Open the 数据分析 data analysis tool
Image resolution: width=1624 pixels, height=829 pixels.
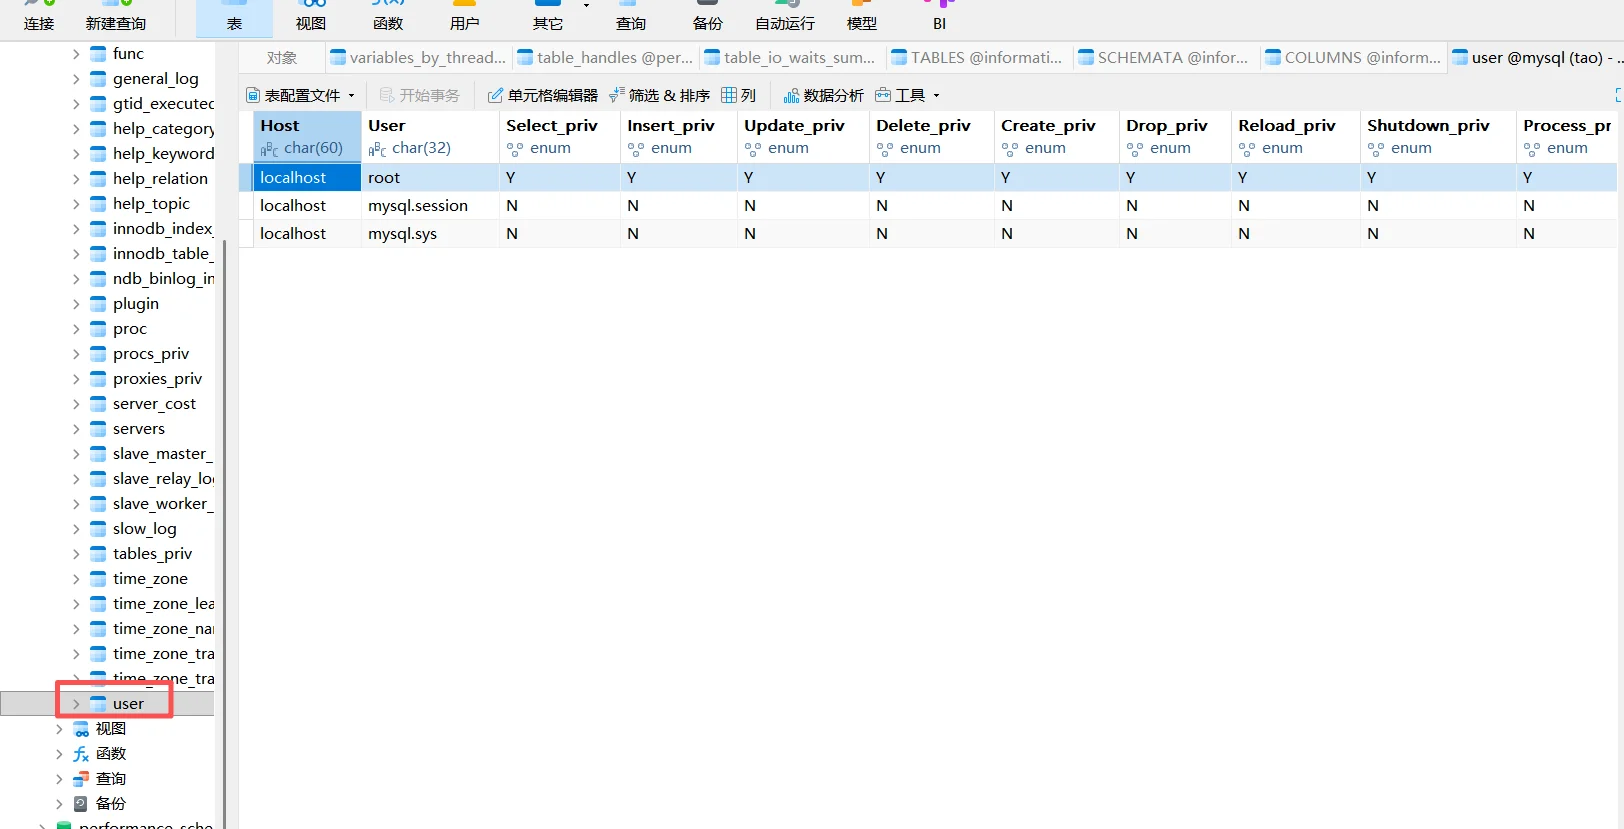point(823,95)
